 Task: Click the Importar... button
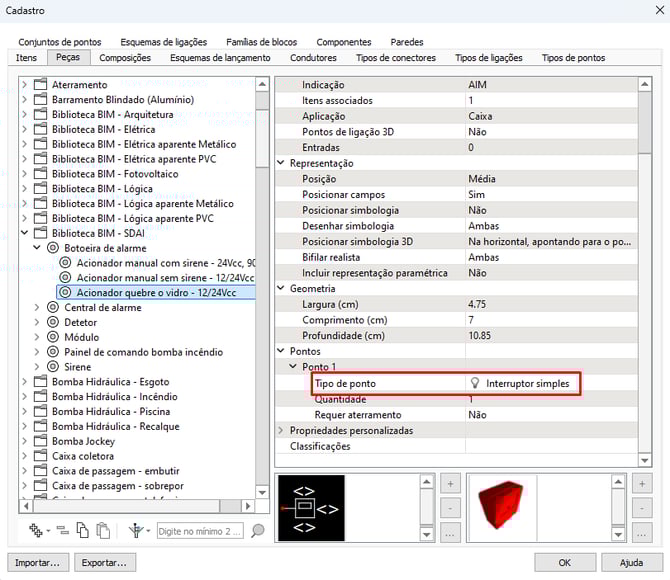tap(38, 562)
